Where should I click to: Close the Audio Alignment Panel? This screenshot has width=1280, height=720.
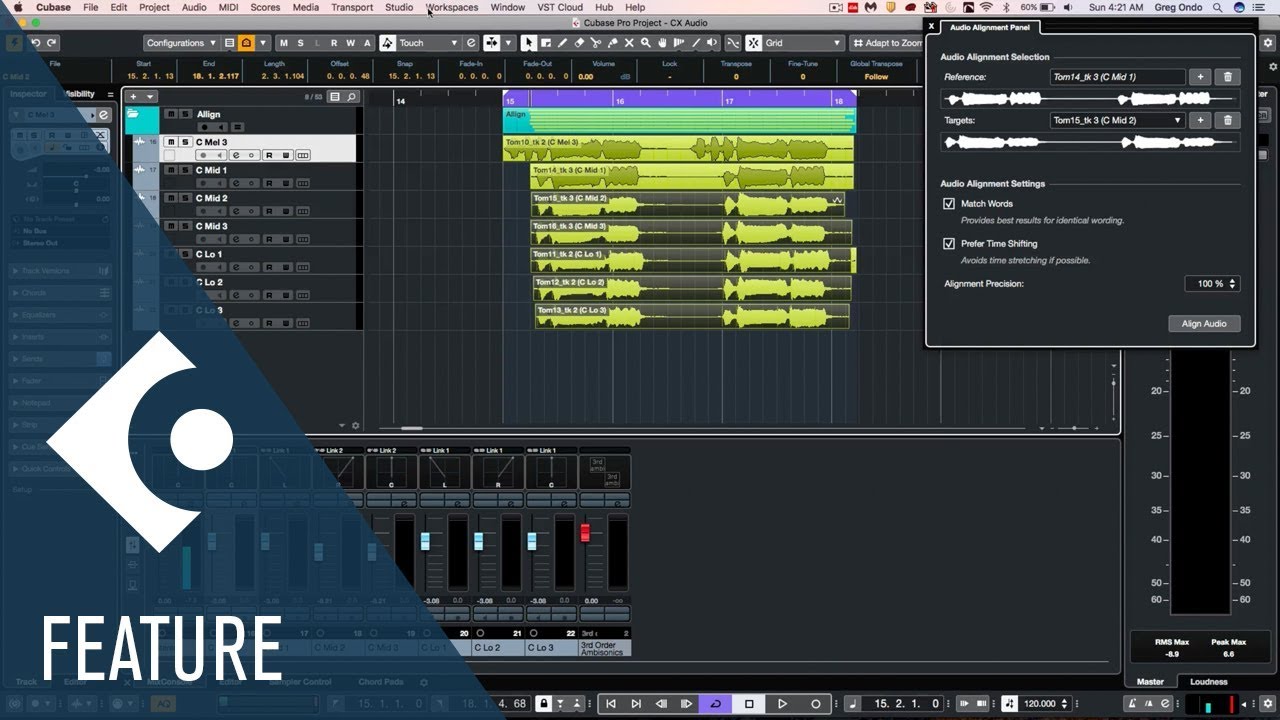click(931, 27)
